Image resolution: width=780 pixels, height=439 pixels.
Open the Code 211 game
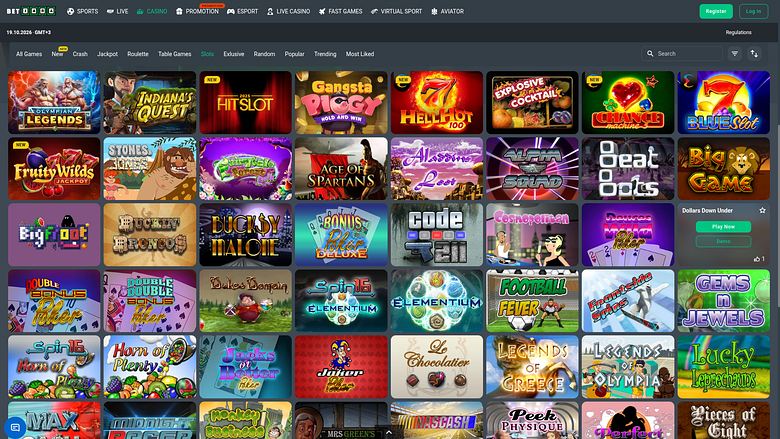tap(437, 235)
